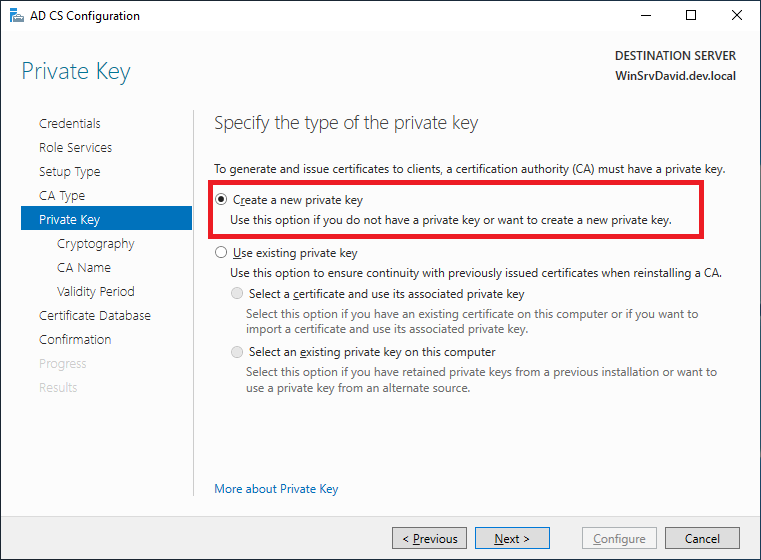The width and height of the screenshot is (761, 560).
Task: Jump to the Confirmation step
Action: 75,340
